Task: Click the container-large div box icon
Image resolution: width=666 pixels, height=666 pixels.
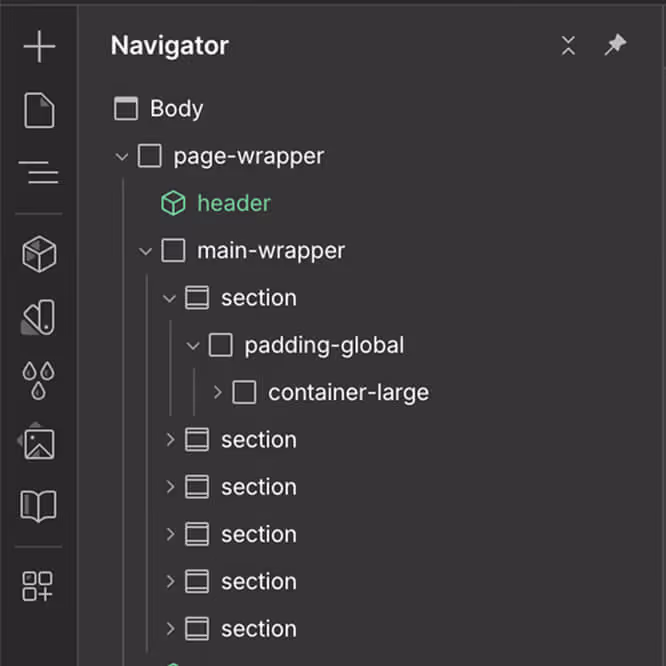Action: [x=244, y=392]
